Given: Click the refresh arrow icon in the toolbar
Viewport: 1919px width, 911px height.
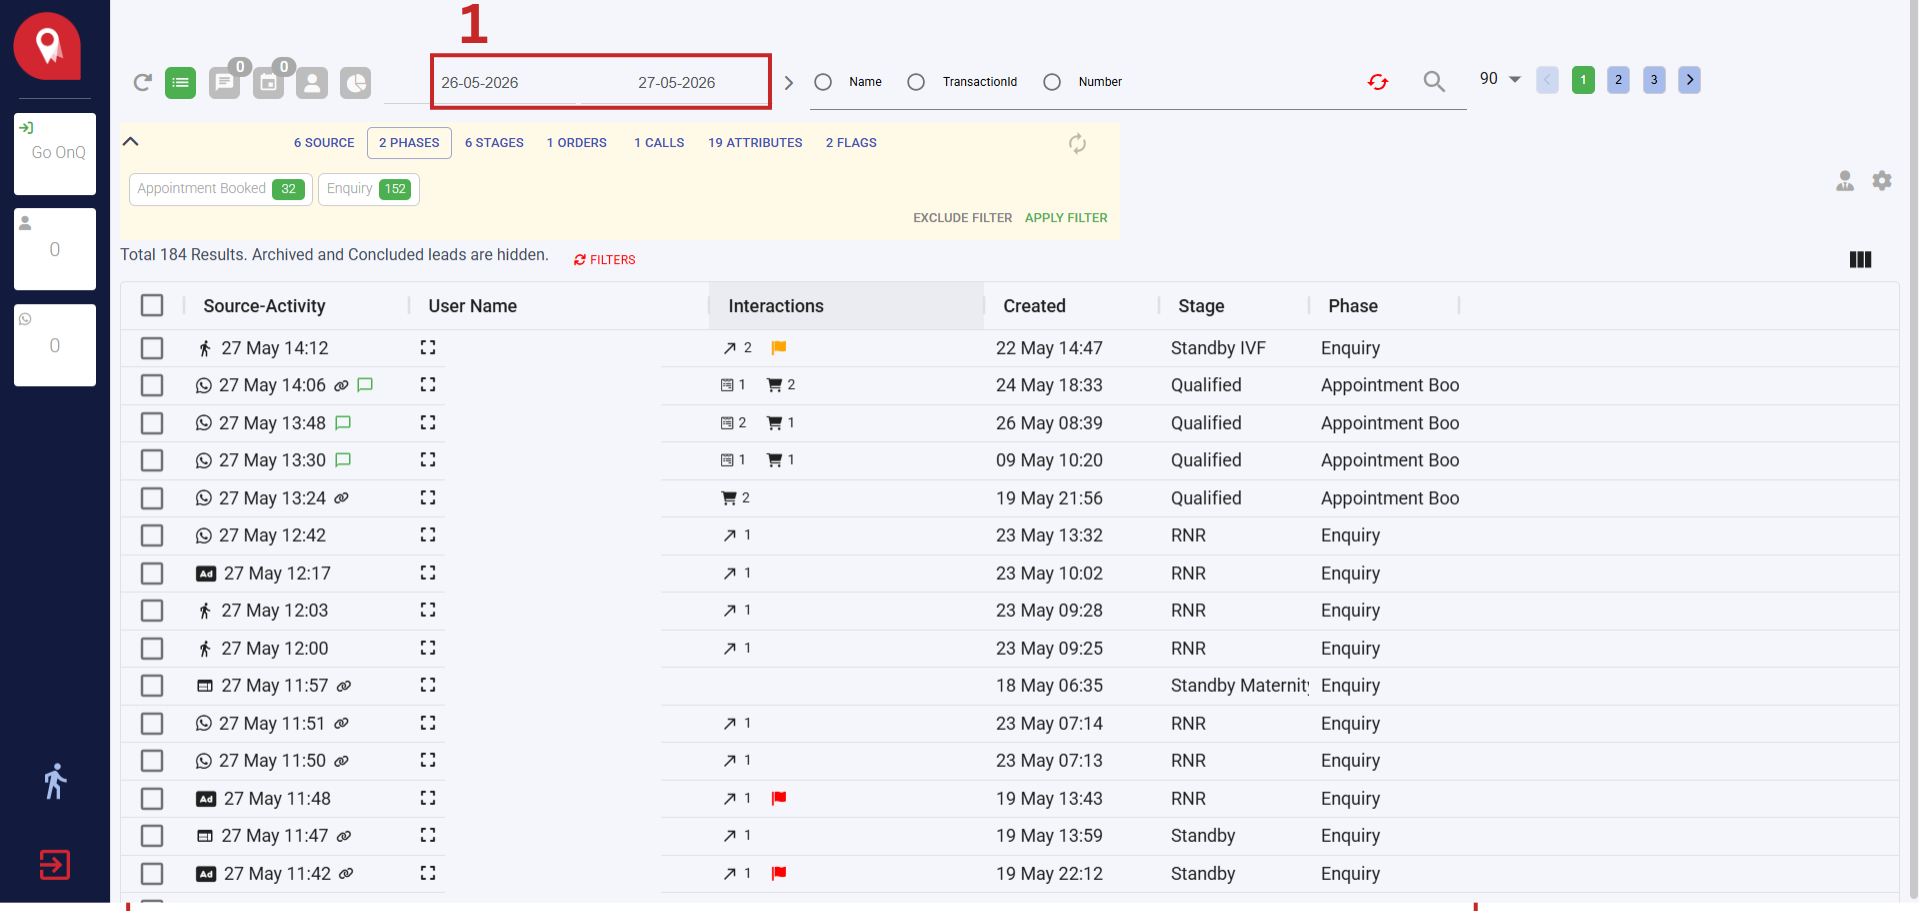Looking at the screenshot, I should pyautogui.click(x=143, y=82).
